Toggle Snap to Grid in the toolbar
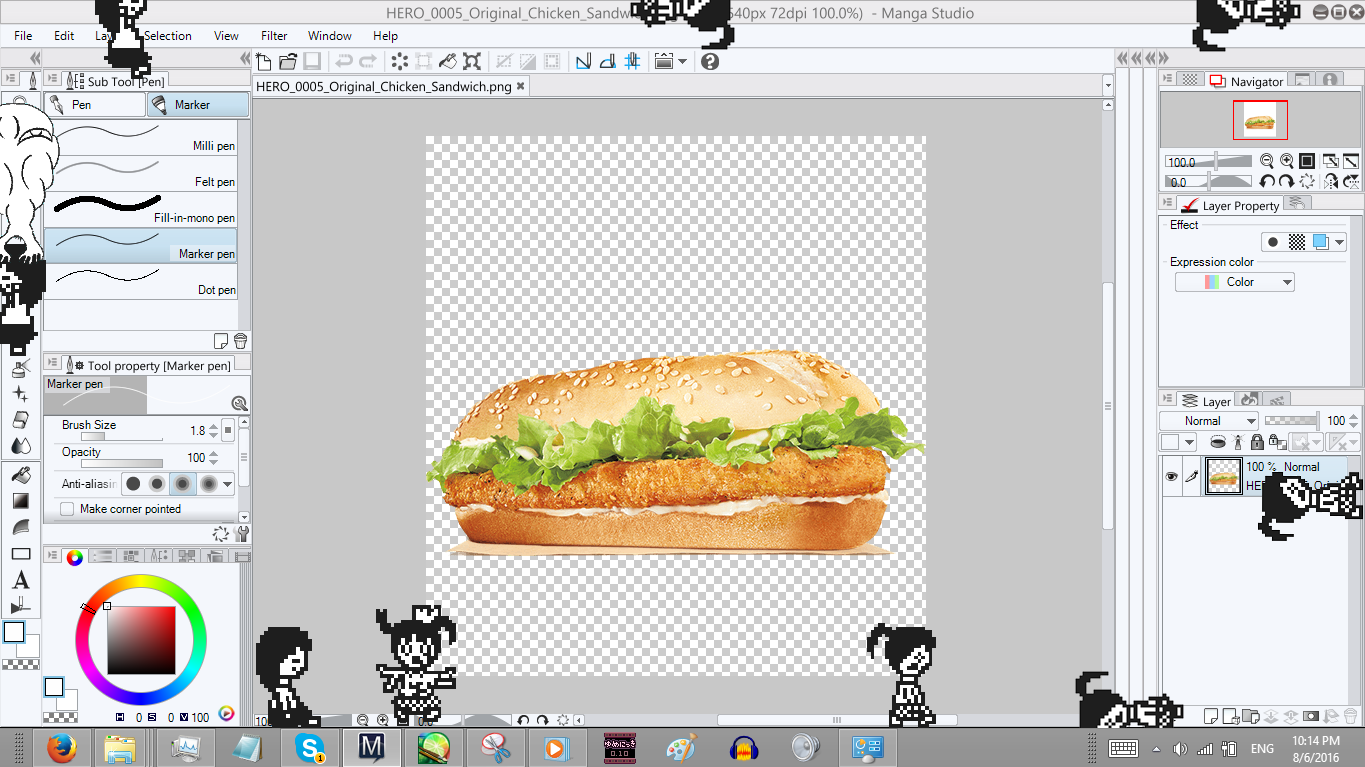The width and height of the screenshot is (1365, 767). coord(632,61)
